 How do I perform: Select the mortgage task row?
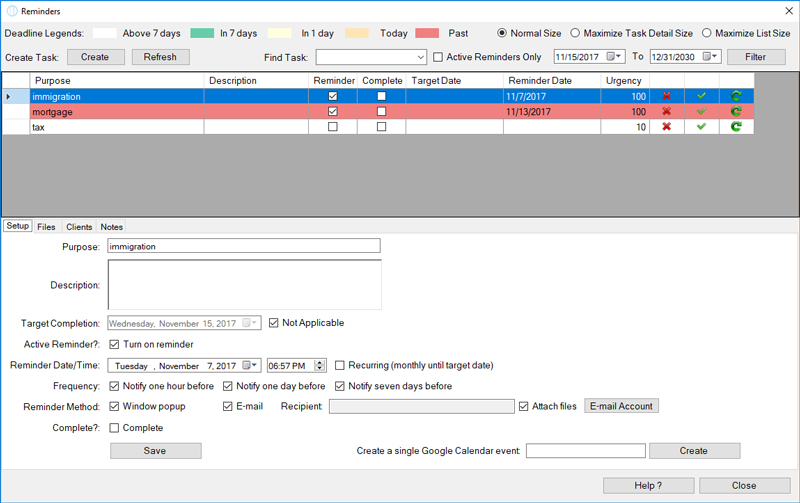(x=378, y=112)
